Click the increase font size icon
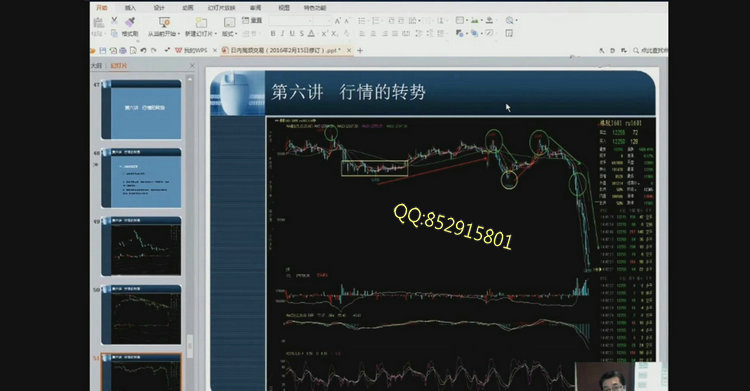The height and width of the screenshot is (391, 750). tap(338, 21)
